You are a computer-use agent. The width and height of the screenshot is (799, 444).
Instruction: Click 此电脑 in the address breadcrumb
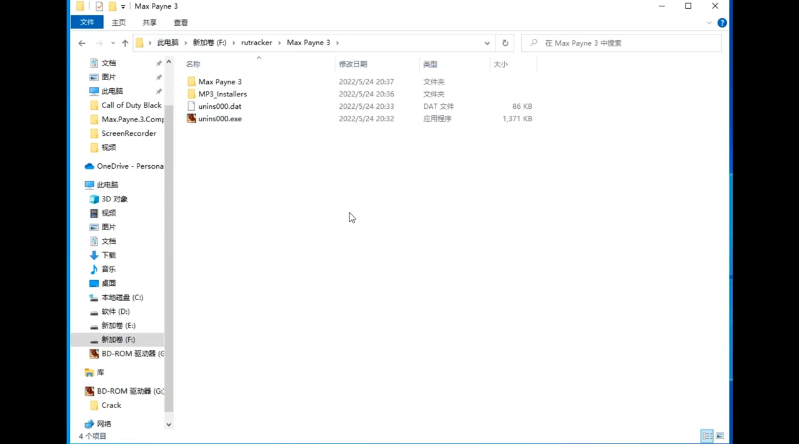tap(168, 43)
